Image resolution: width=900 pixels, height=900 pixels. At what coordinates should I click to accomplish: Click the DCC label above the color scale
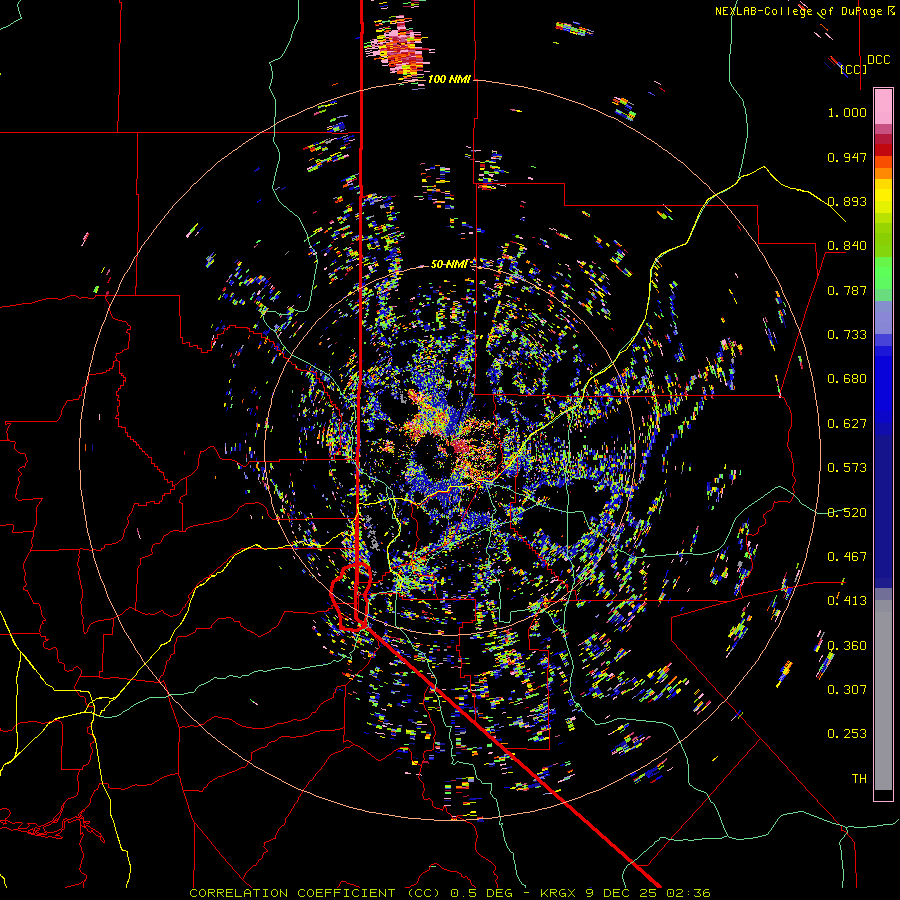tap(878, 60)
